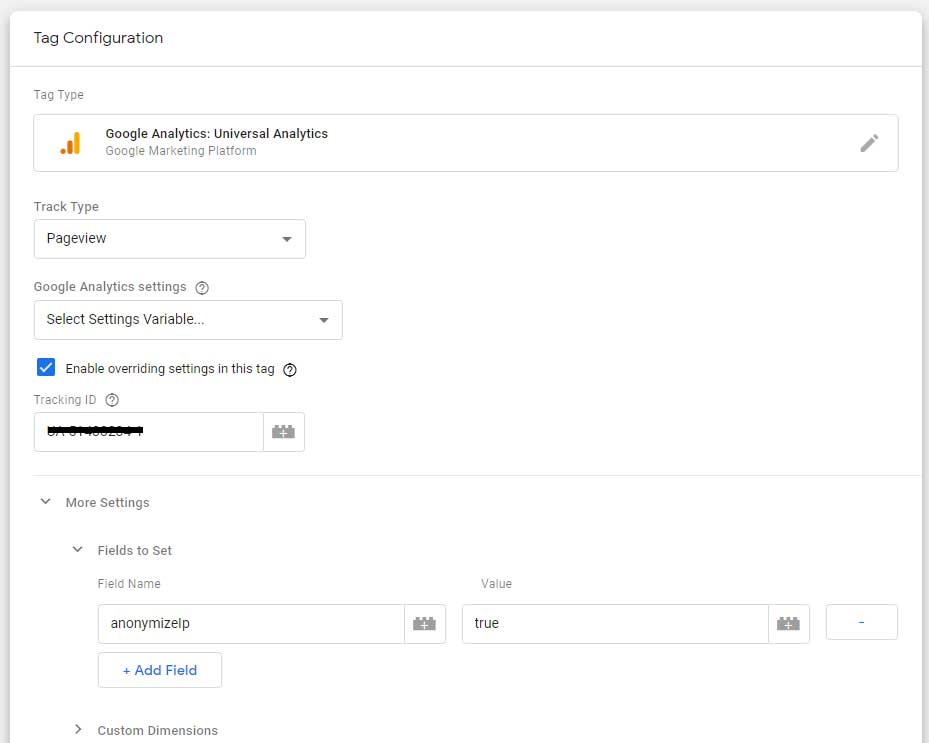
Task: Open the Track Type Pageview dropdown
Action: point(170,239)
